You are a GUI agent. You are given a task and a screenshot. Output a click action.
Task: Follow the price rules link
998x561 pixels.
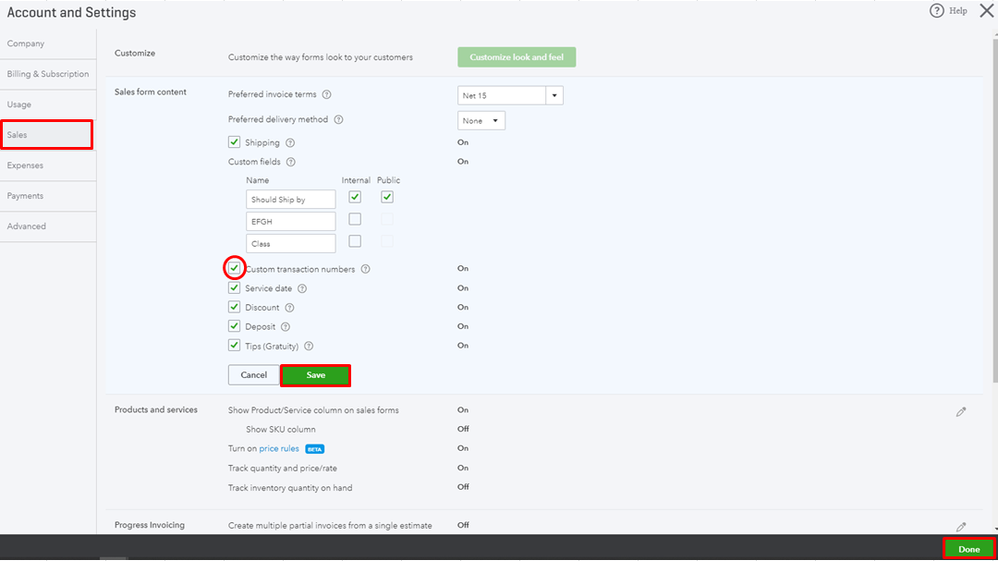[x=279, y=449]
